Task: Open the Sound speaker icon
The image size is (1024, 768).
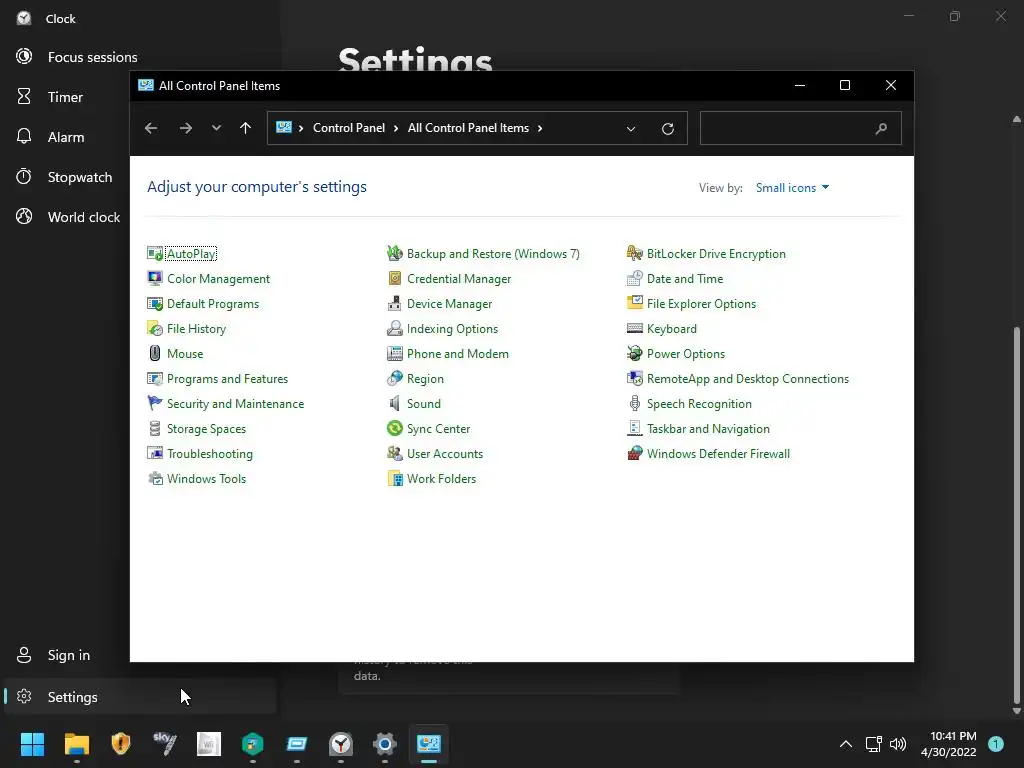Action: pyautogui.click(x=394, y=404)
